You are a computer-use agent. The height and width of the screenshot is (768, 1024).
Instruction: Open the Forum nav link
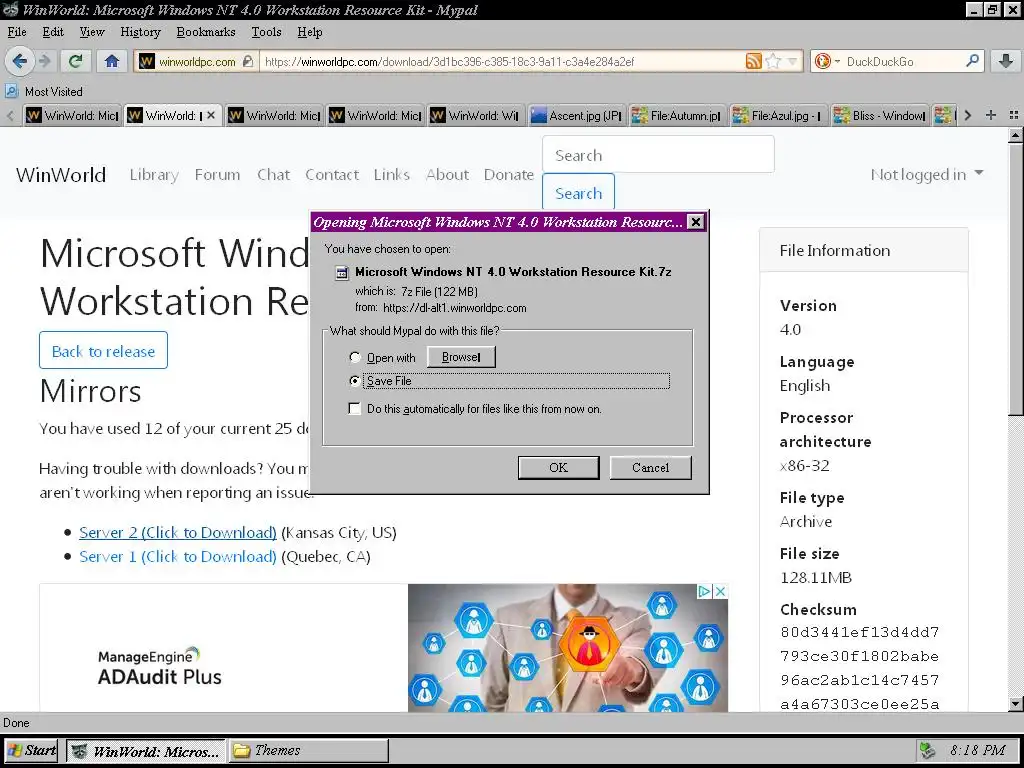[x=217, y=174]
